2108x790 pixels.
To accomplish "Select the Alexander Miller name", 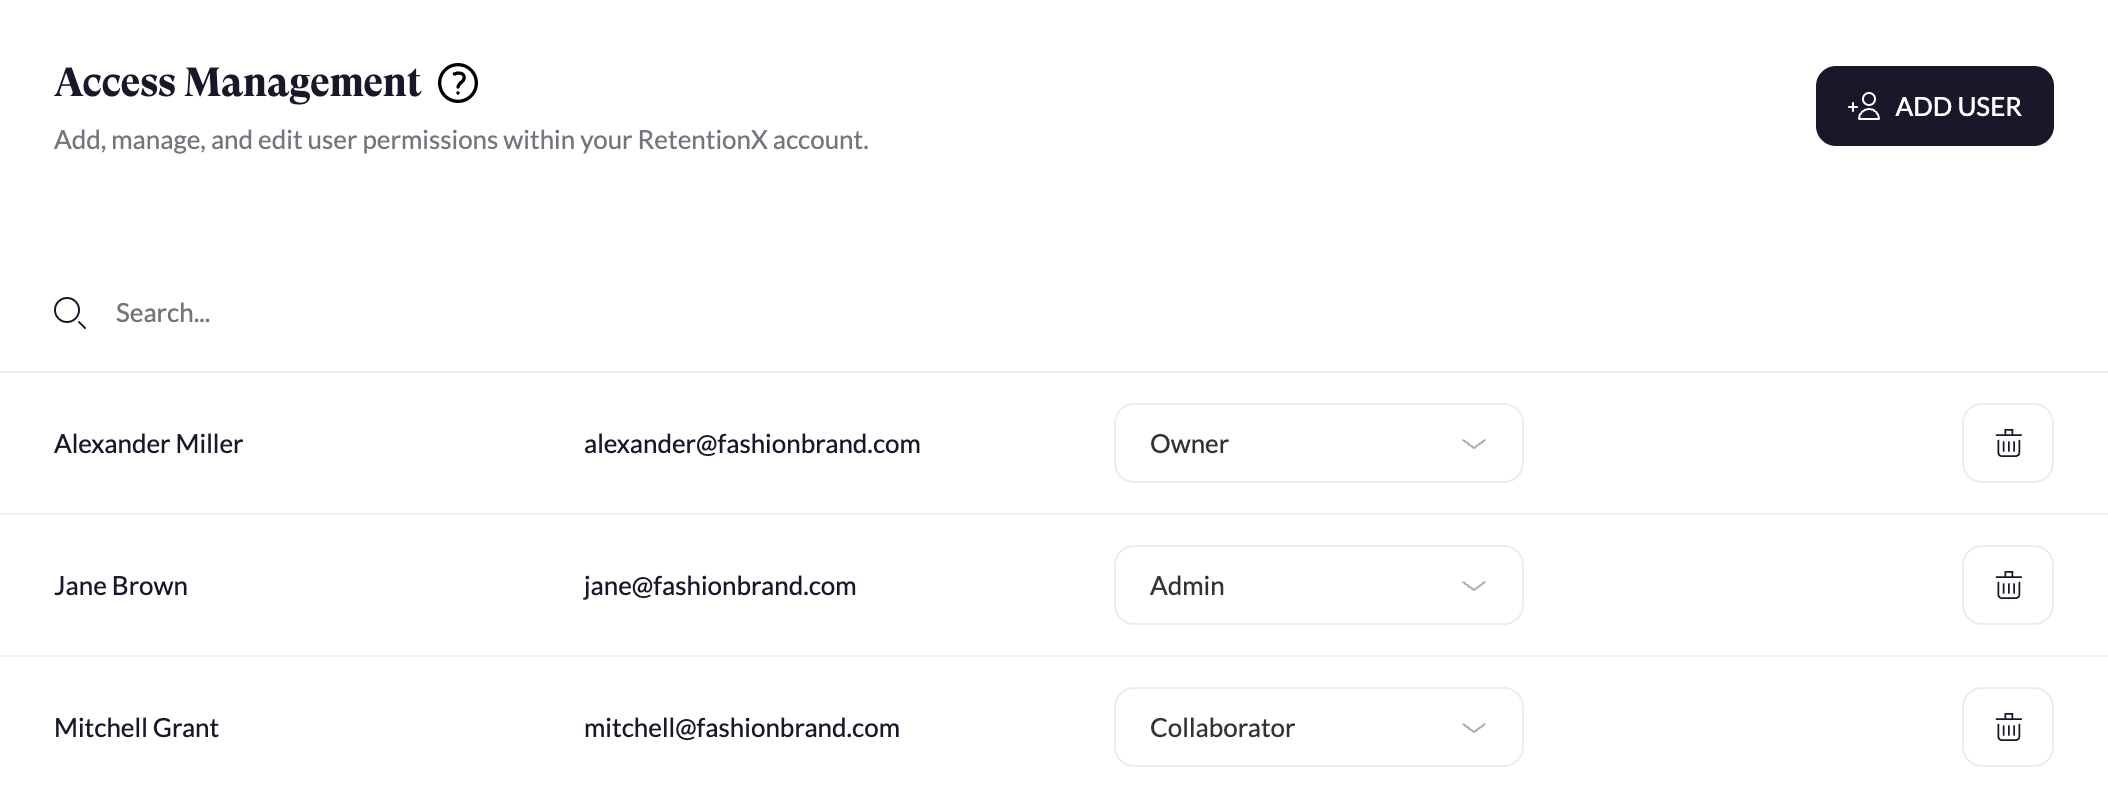I will click(148, 443).
